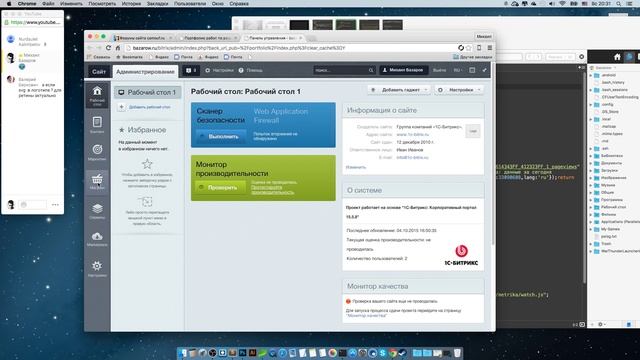Open the Добавить гаджет dropdown
This screenshot has width=640, height=360.
click(398, 90)
